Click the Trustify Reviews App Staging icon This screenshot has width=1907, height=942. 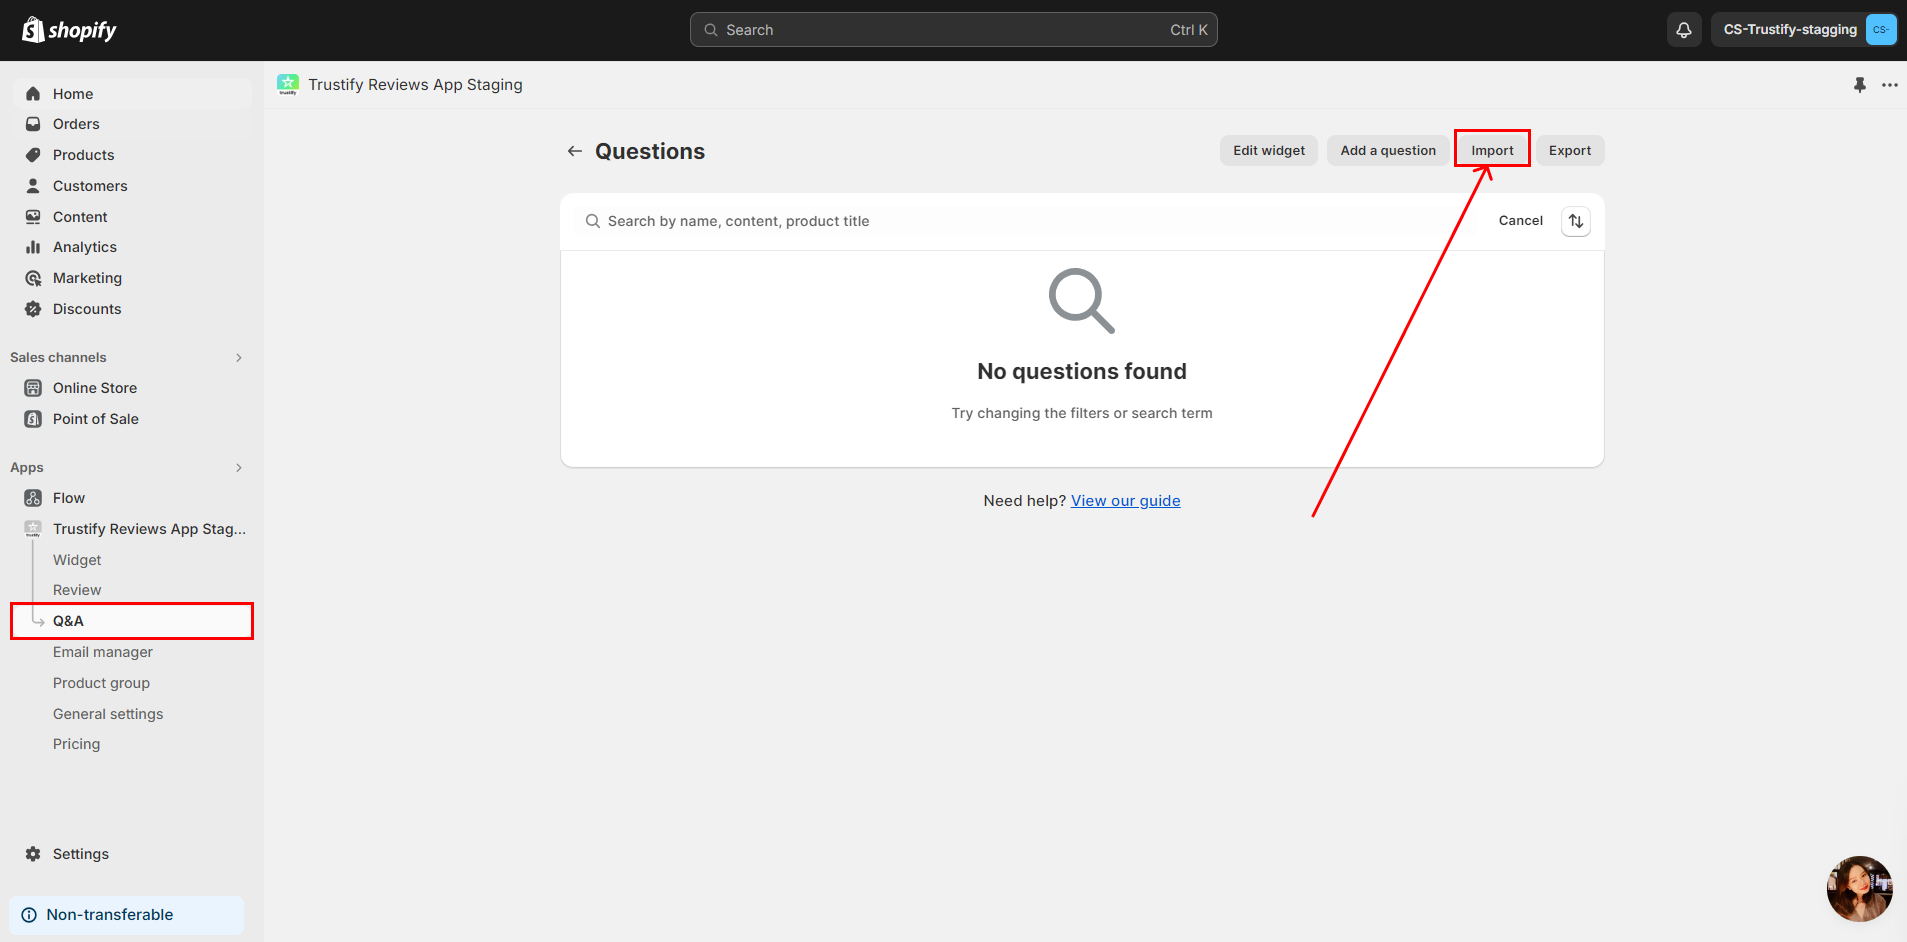point(33,528)
